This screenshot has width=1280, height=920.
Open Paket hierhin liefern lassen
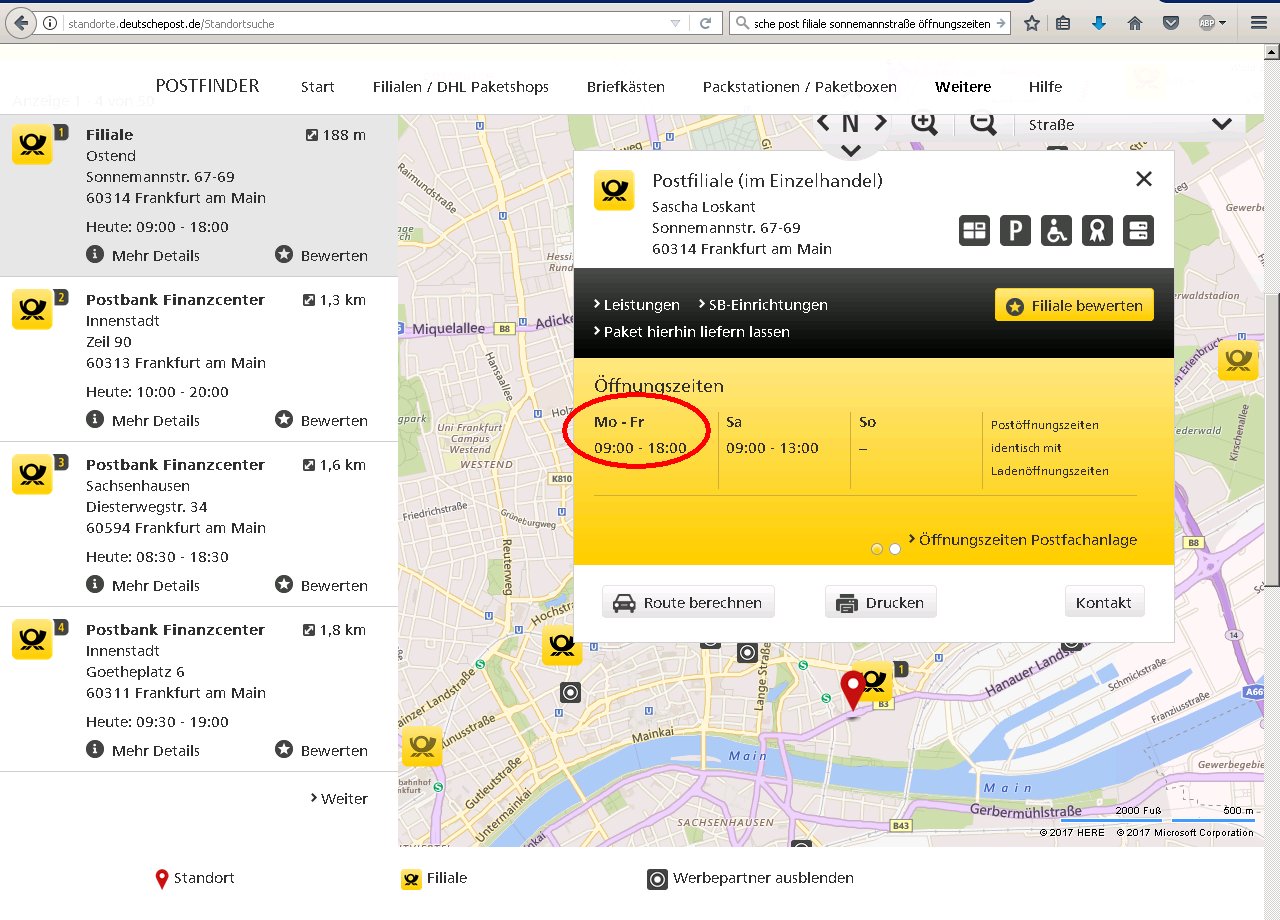pyautogui.click(x=691, y=332)
